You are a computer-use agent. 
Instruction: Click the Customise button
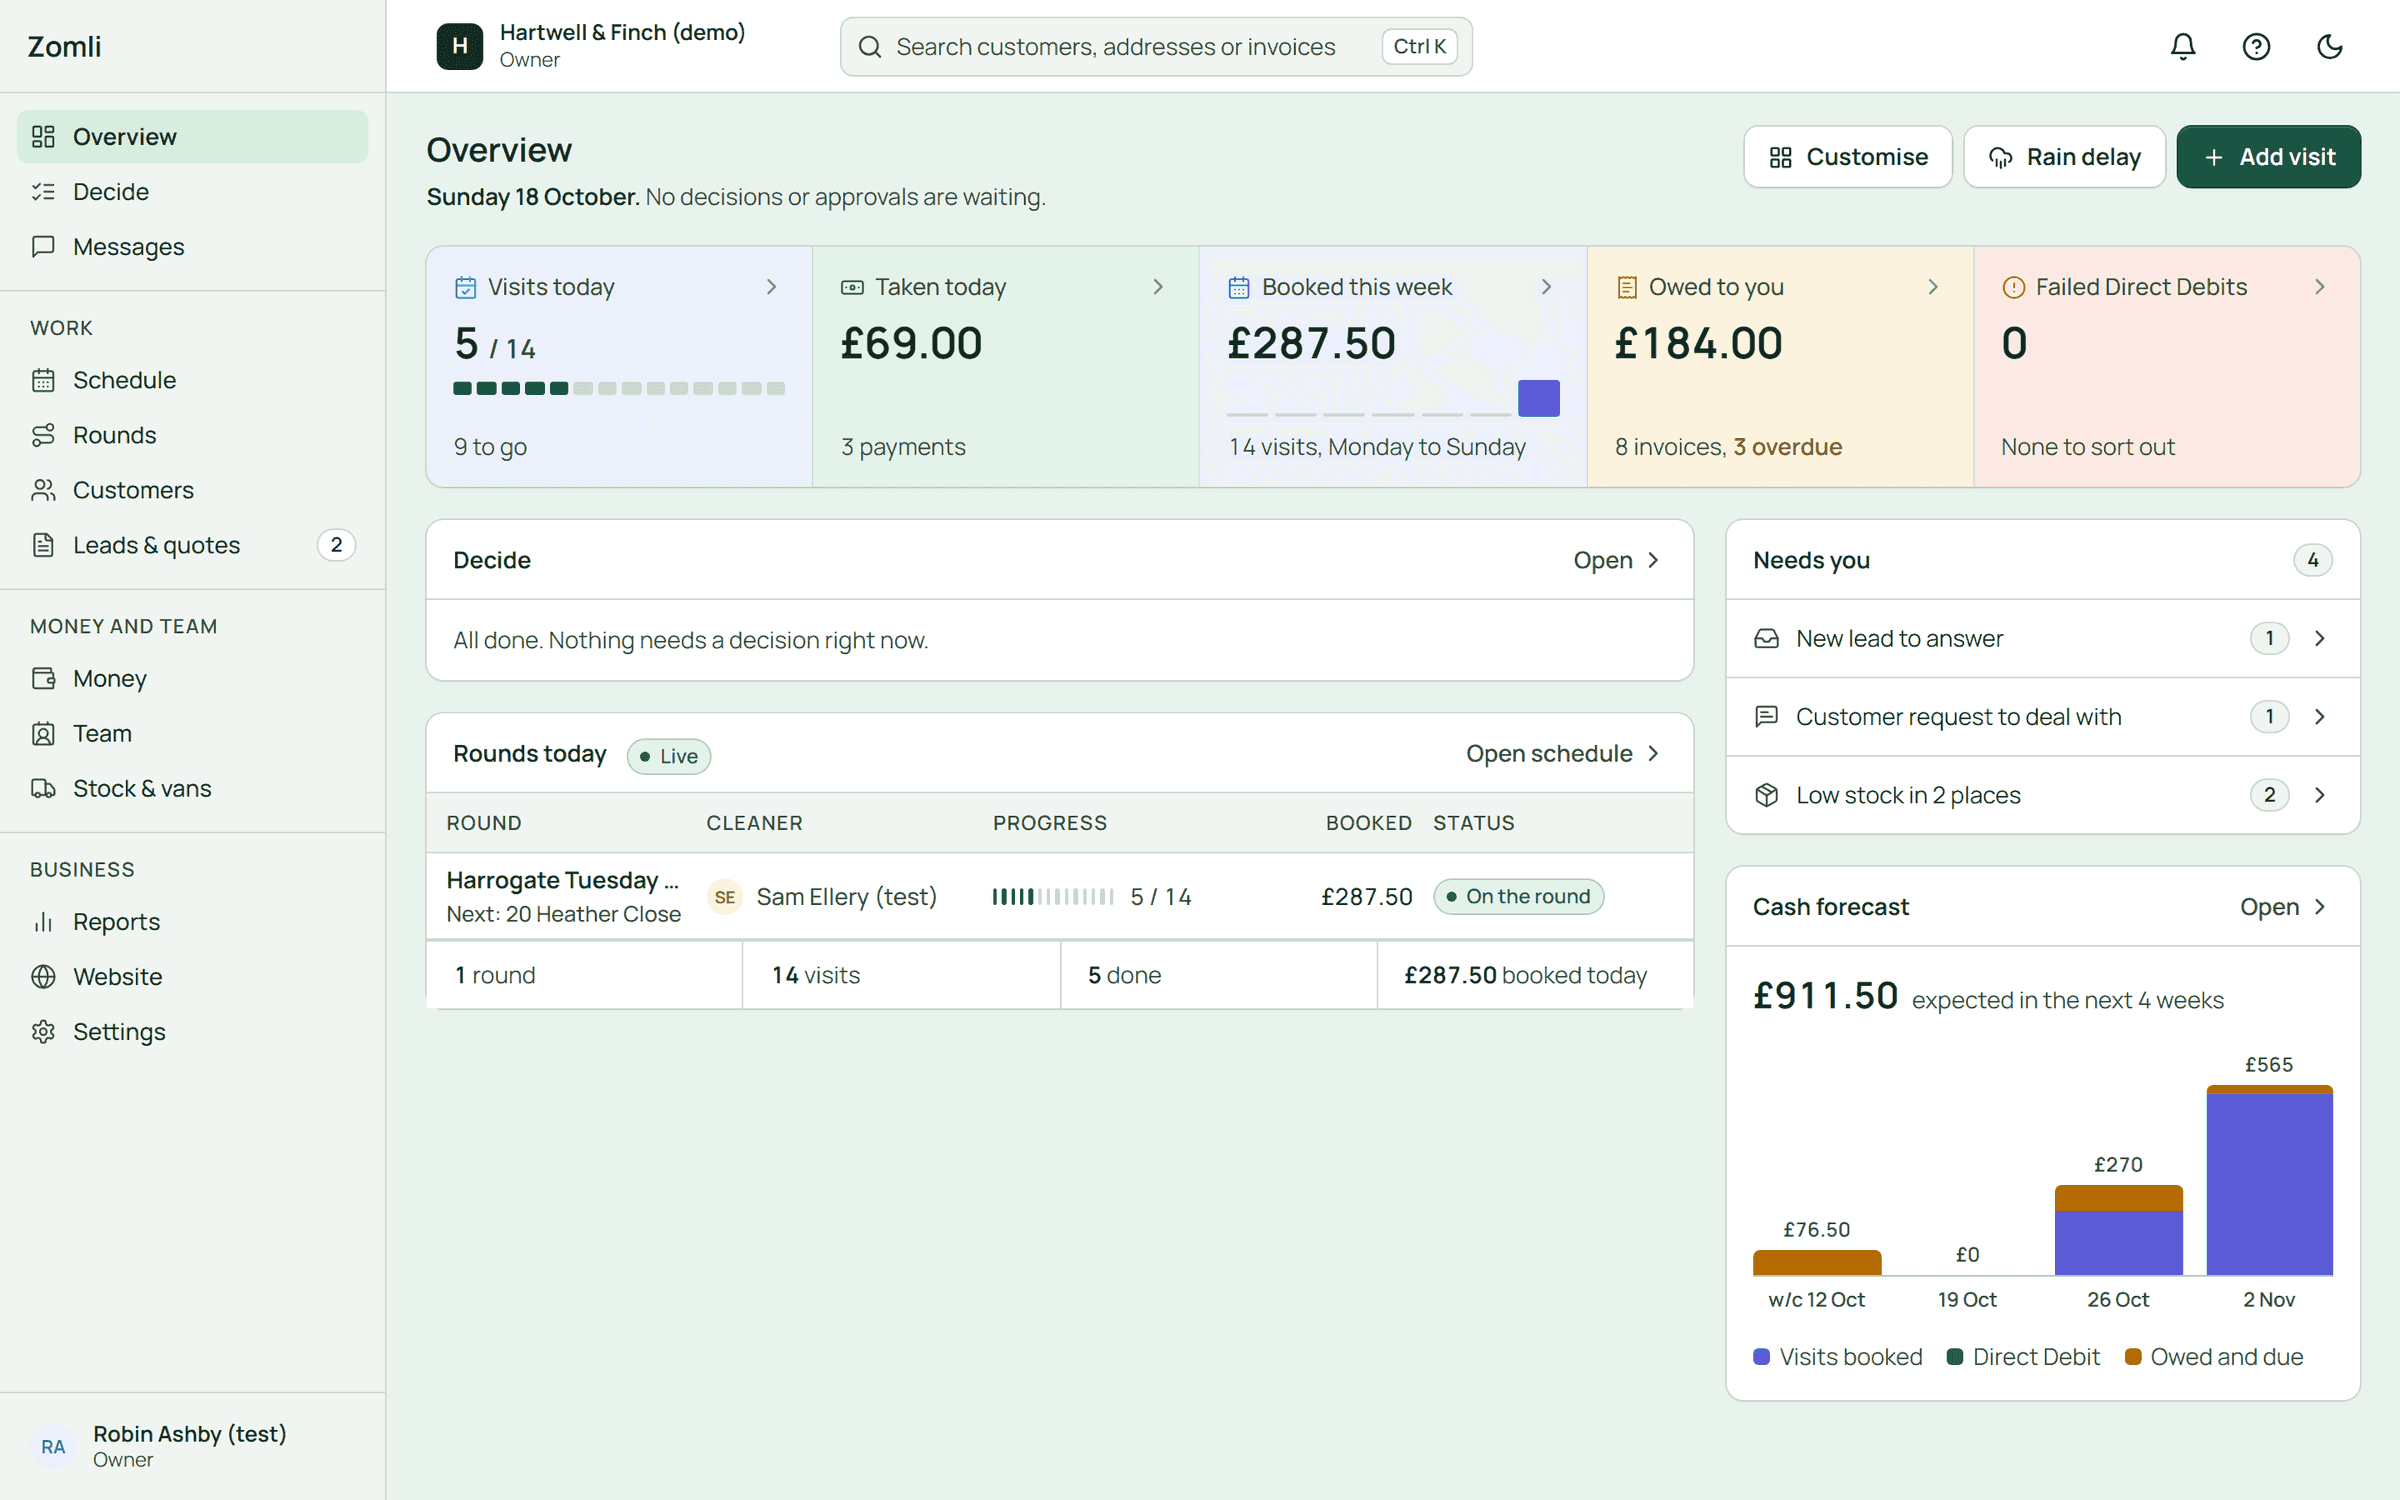(x=1847, y=157)
